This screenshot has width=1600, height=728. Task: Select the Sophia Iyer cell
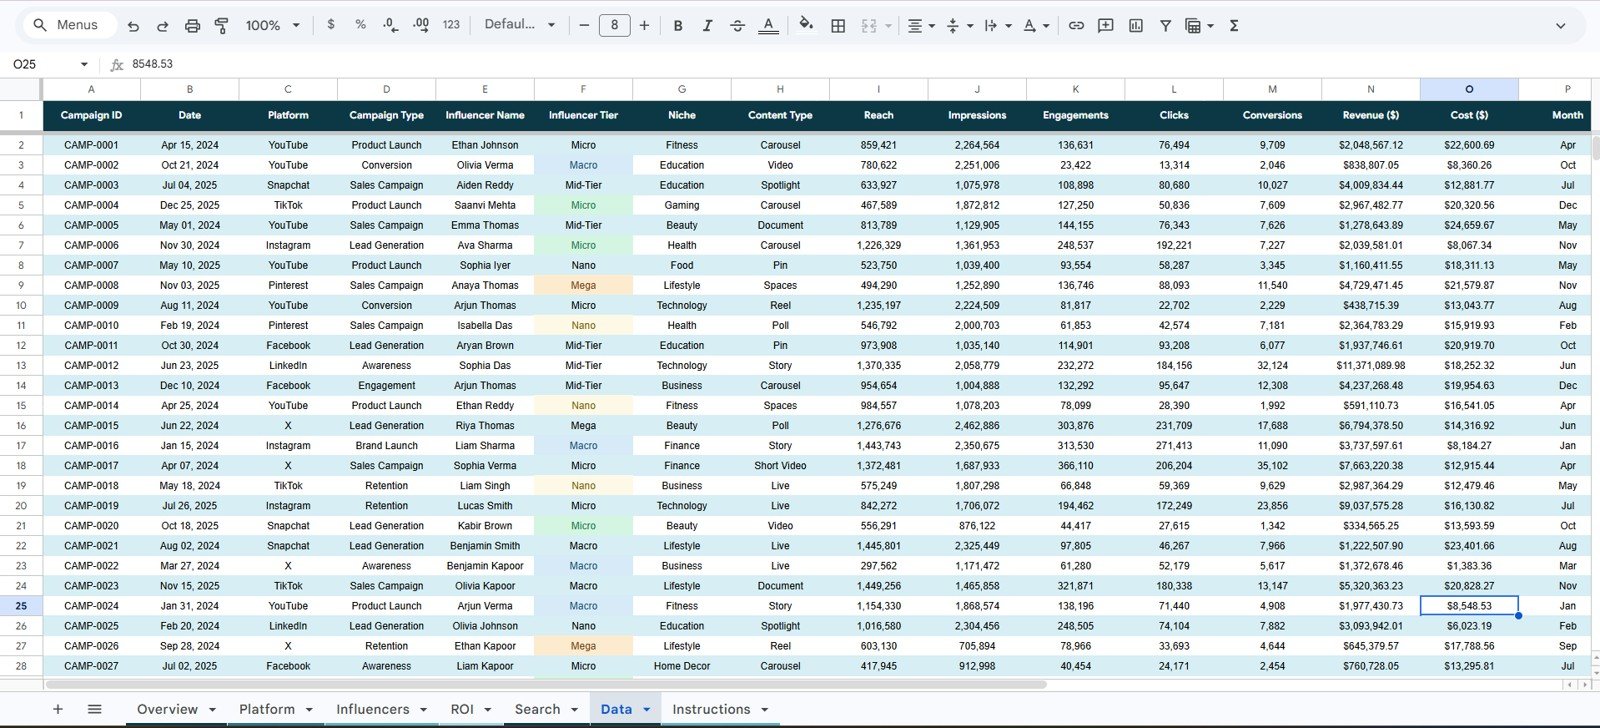[485, 266]
